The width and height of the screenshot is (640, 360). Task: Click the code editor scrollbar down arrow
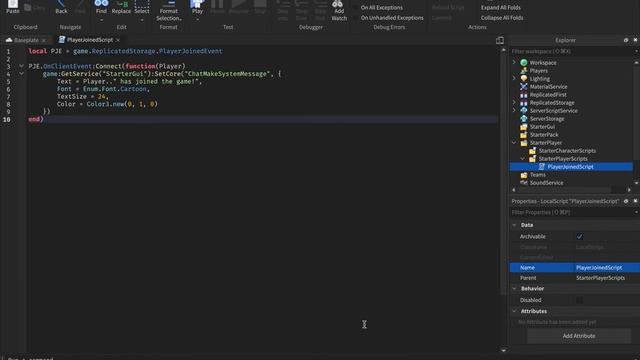[x=503, y=351]
